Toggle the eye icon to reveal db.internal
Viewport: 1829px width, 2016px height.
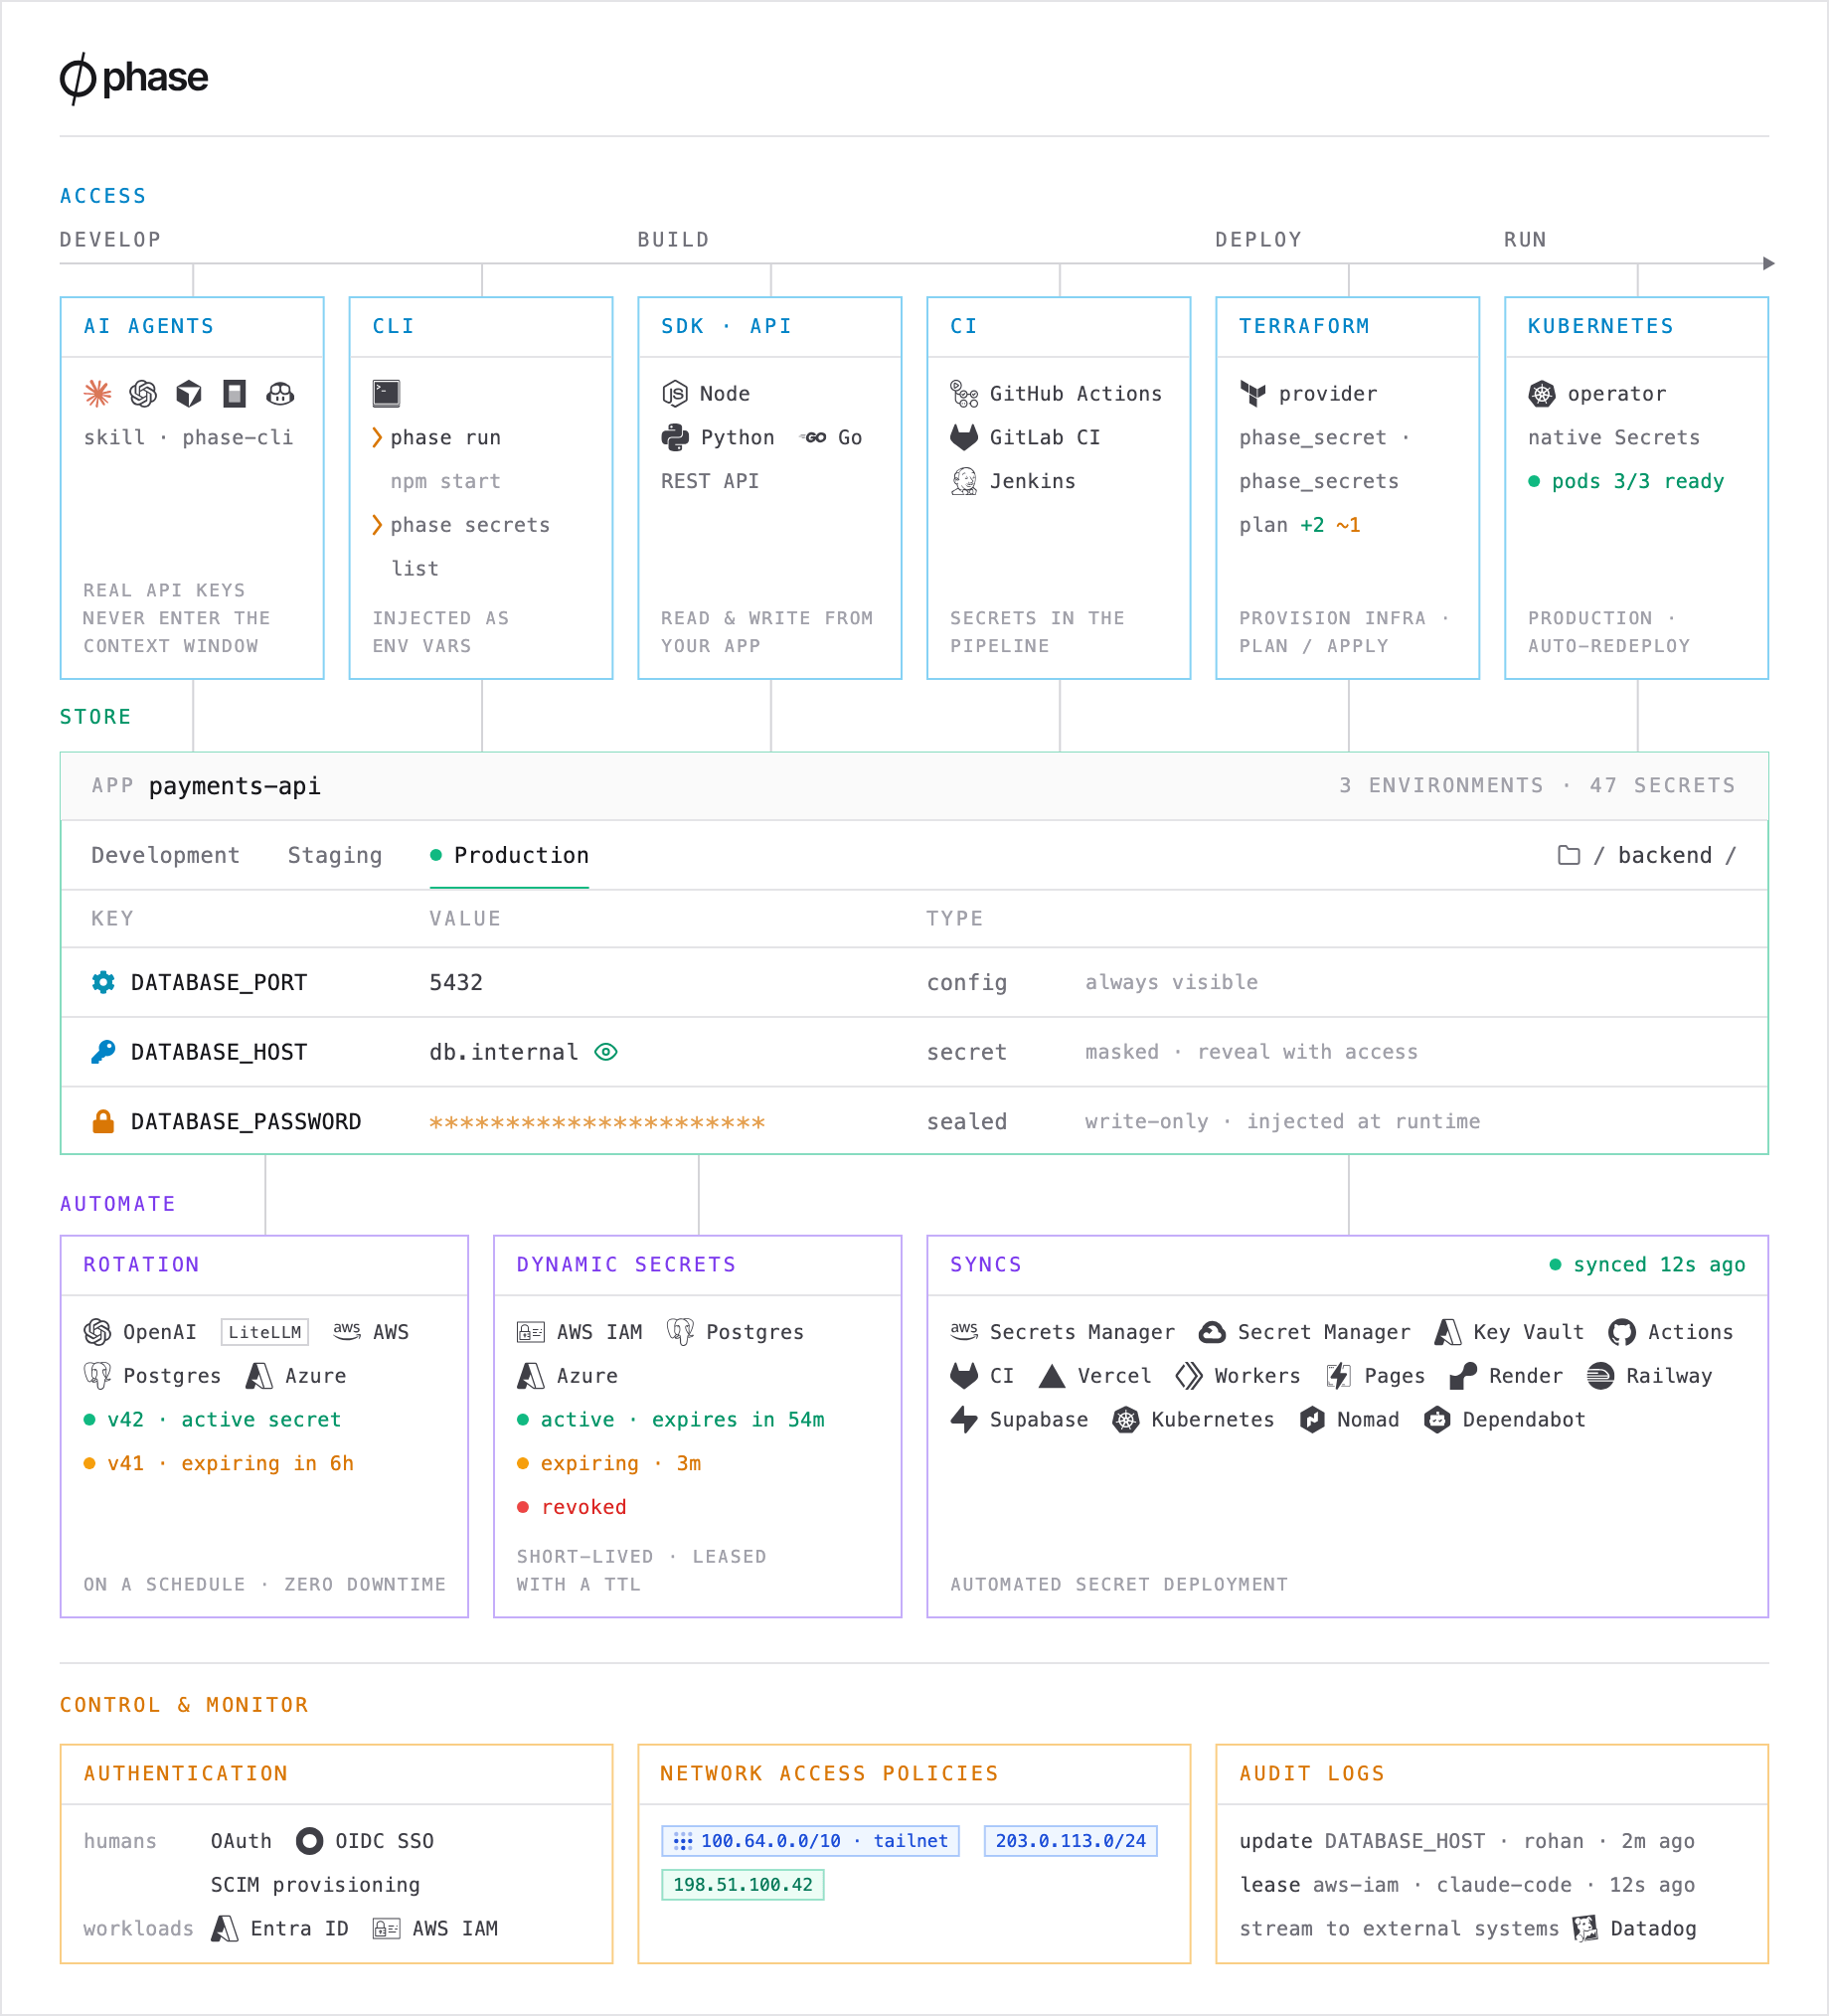click(x=606, y=1052)
